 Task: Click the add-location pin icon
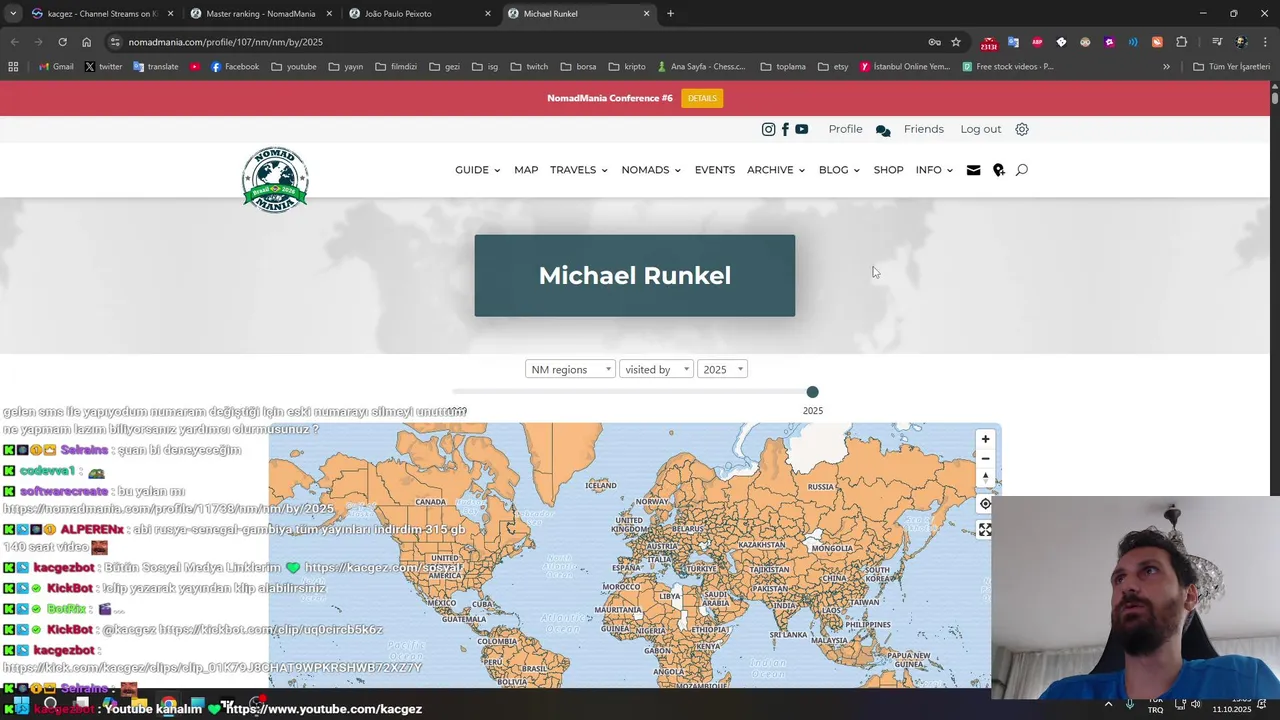(998, 170)
